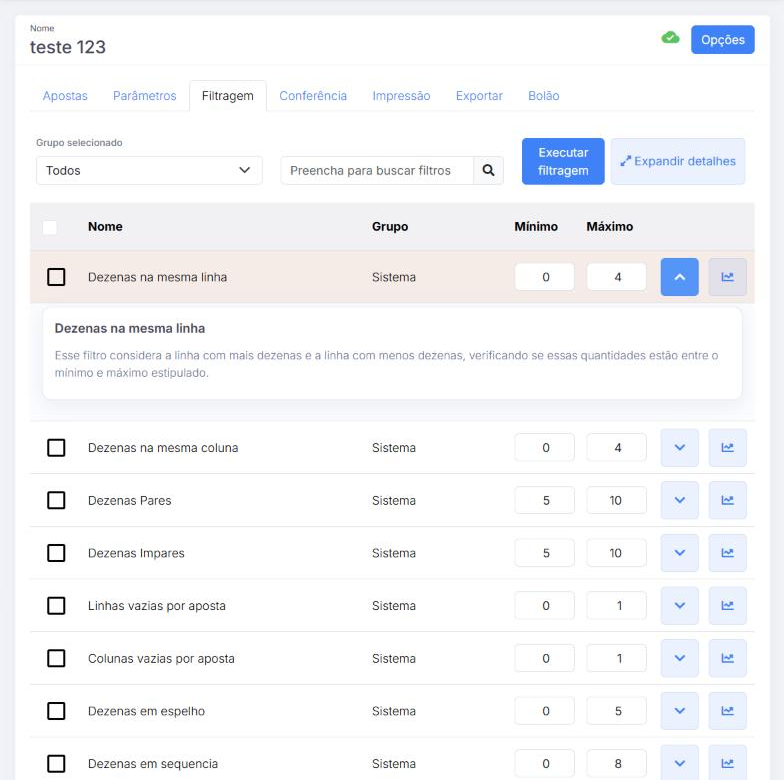Click the Opções button
Image resolution: width=784 pixels, height=780 pixels.
(x=722, y=40)
